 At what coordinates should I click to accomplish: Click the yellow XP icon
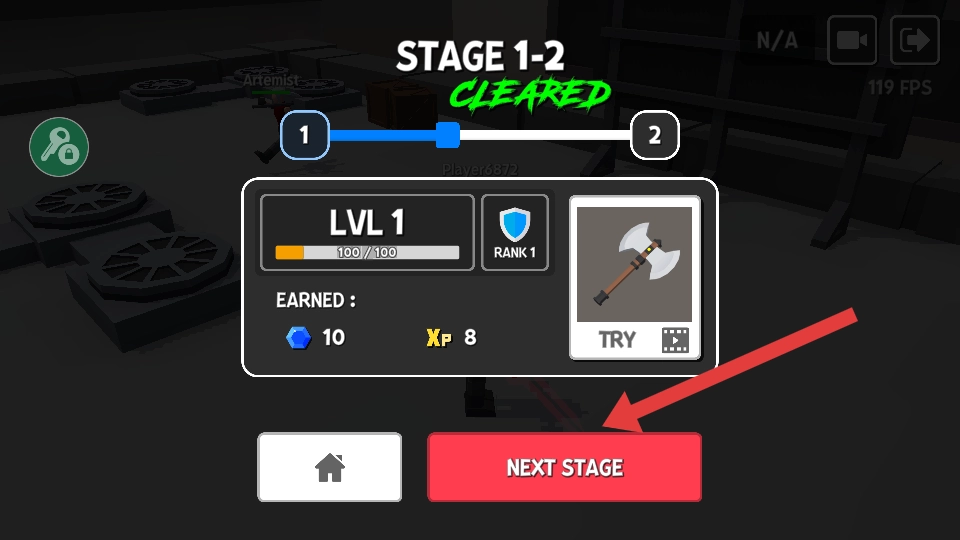point(439,338)
